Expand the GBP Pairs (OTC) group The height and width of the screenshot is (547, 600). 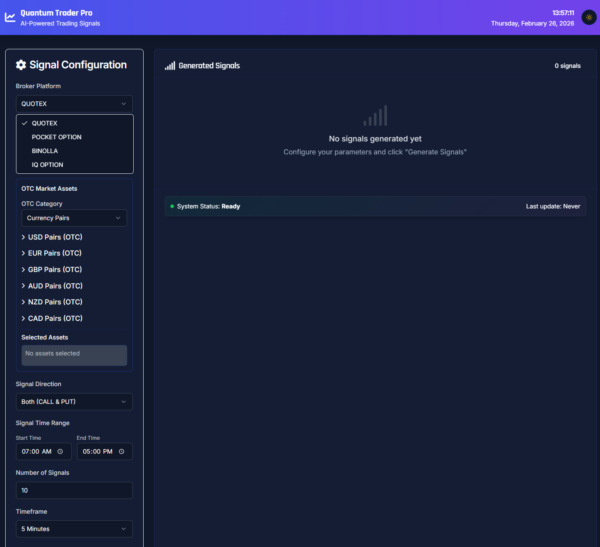coord(55,270)
